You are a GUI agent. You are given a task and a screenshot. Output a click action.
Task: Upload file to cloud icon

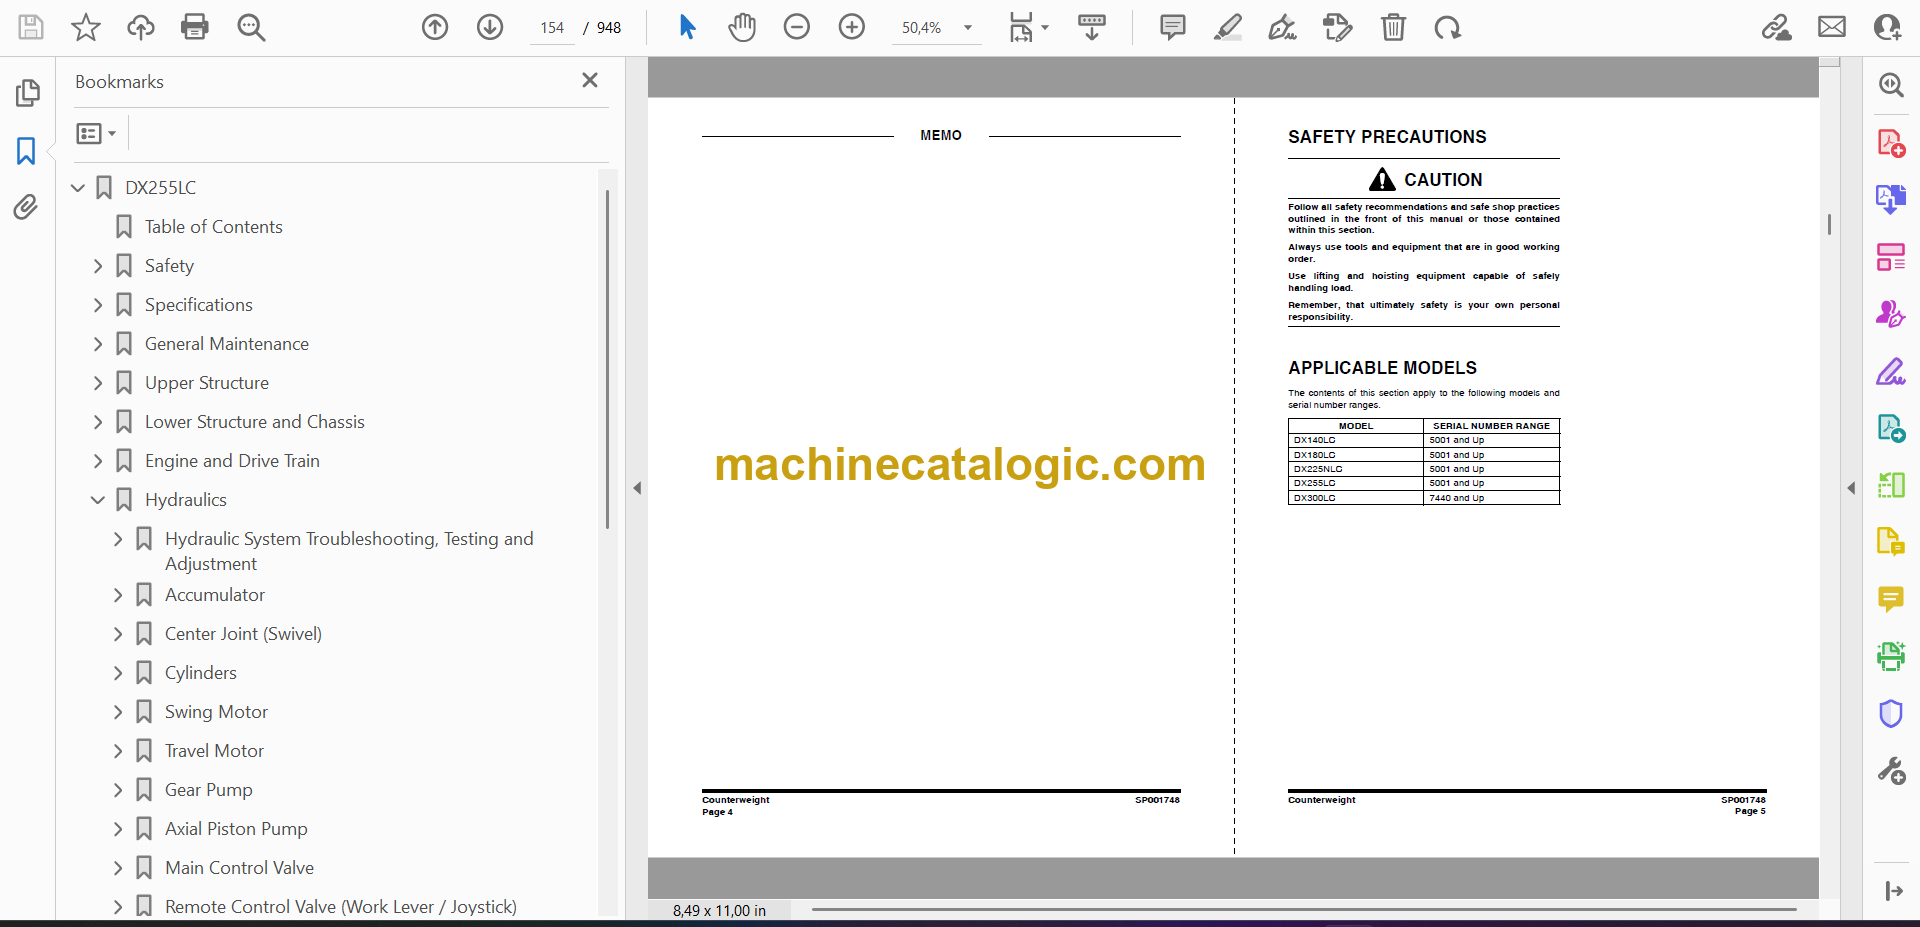click(x=141, y=27)
